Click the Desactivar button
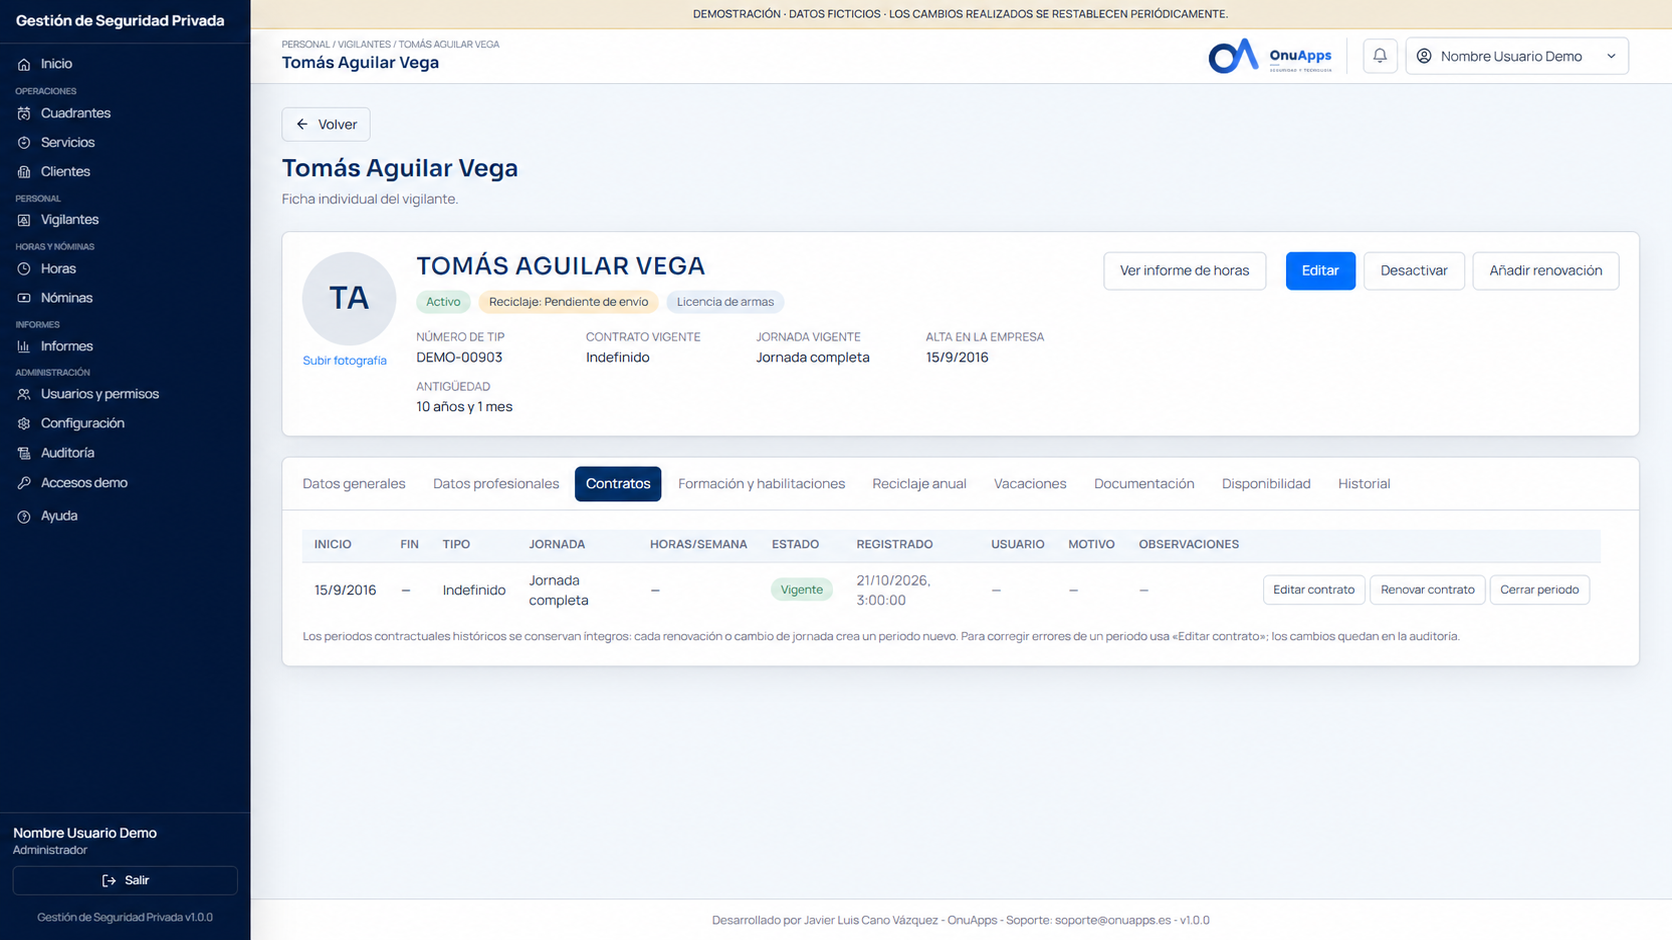This screenshot has width=1672, height=940. [x=1414, y=271]
